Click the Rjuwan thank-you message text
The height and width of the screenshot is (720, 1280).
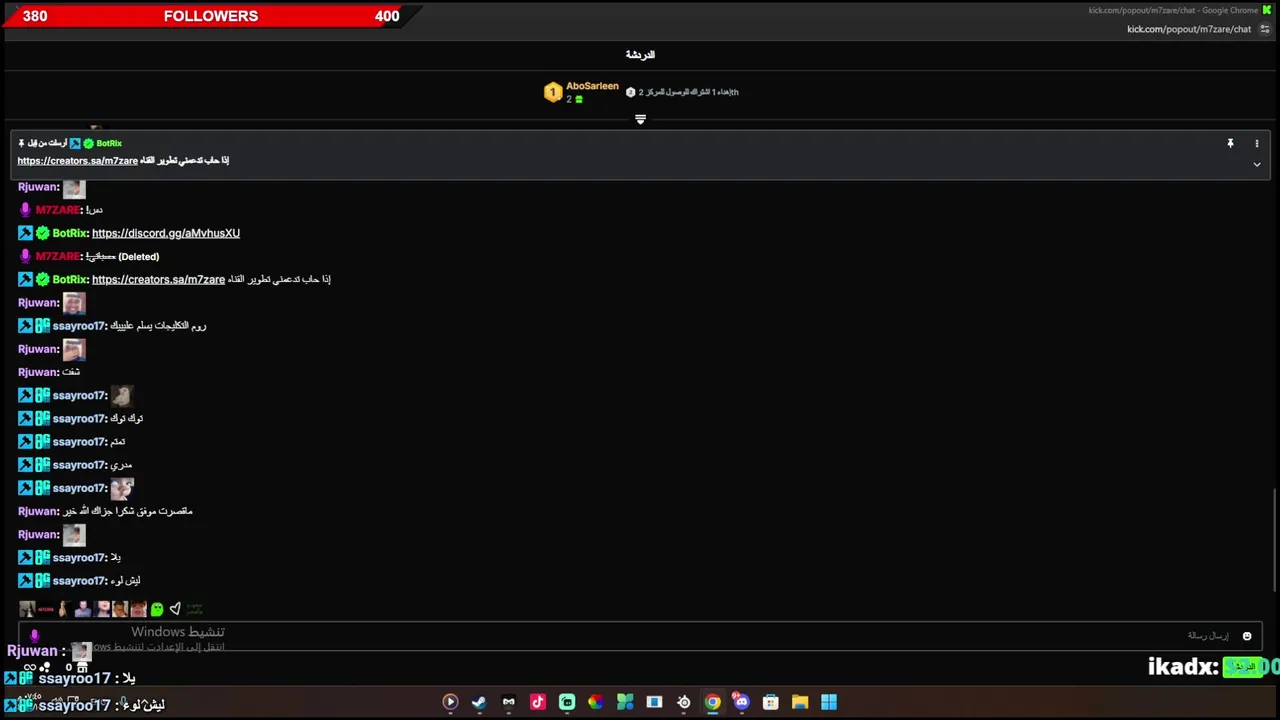click(128, 512)
